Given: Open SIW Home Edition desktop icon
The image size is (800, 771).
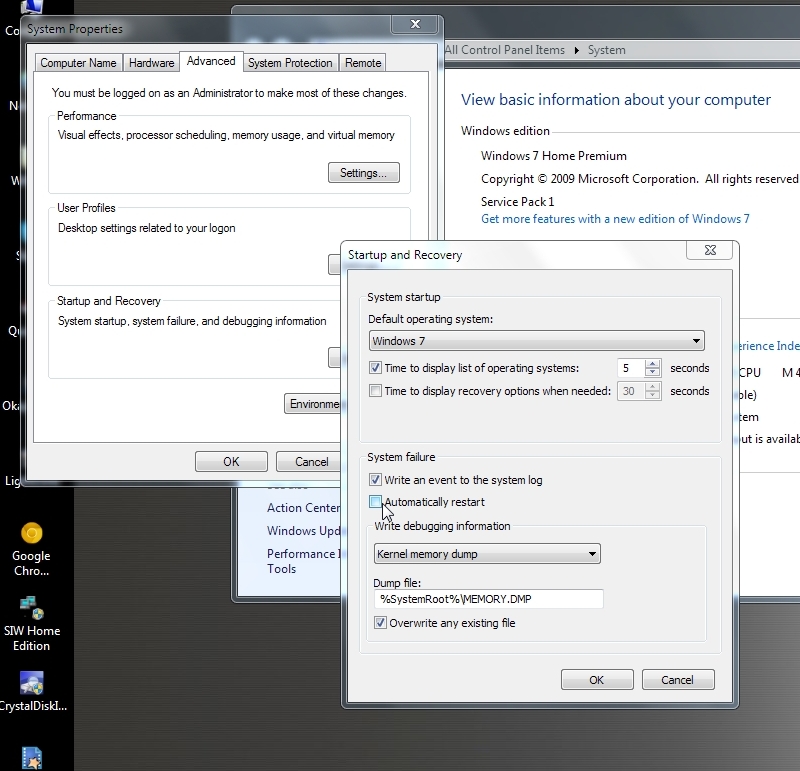Looking at the screenshot, I should tap(31, 624).
